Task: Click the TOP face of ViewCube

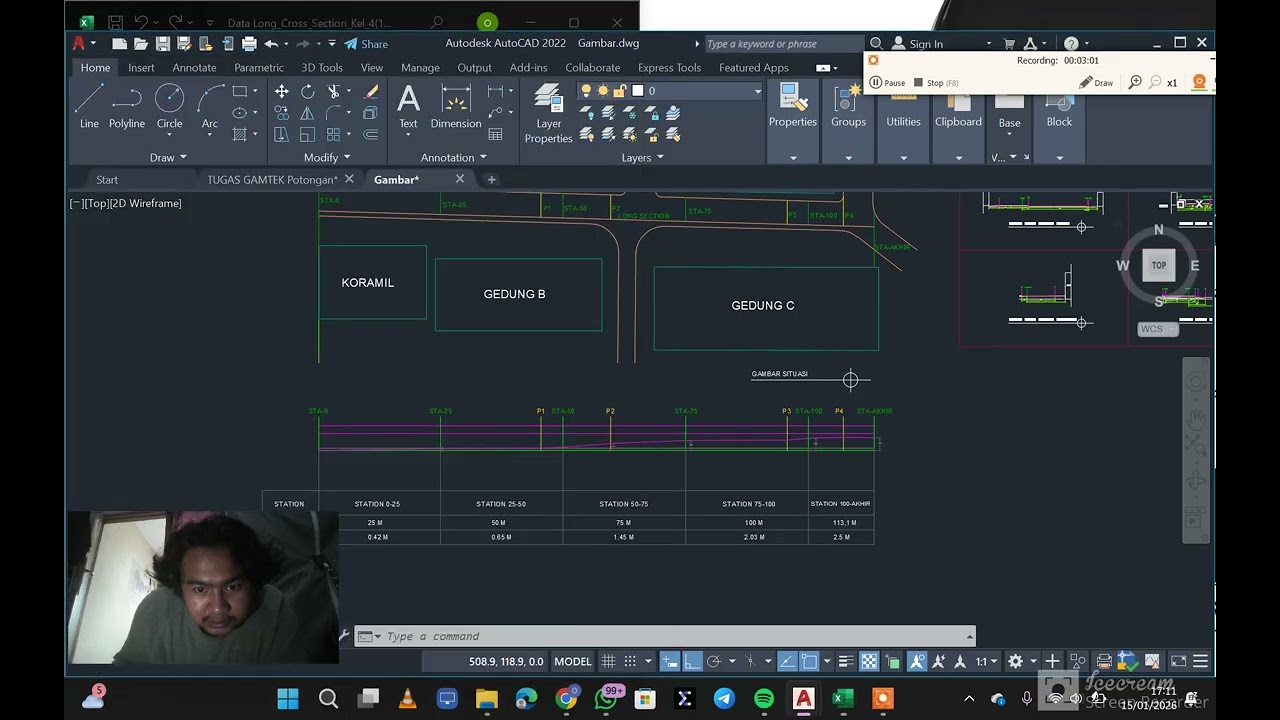Action: pos(1158,265)
